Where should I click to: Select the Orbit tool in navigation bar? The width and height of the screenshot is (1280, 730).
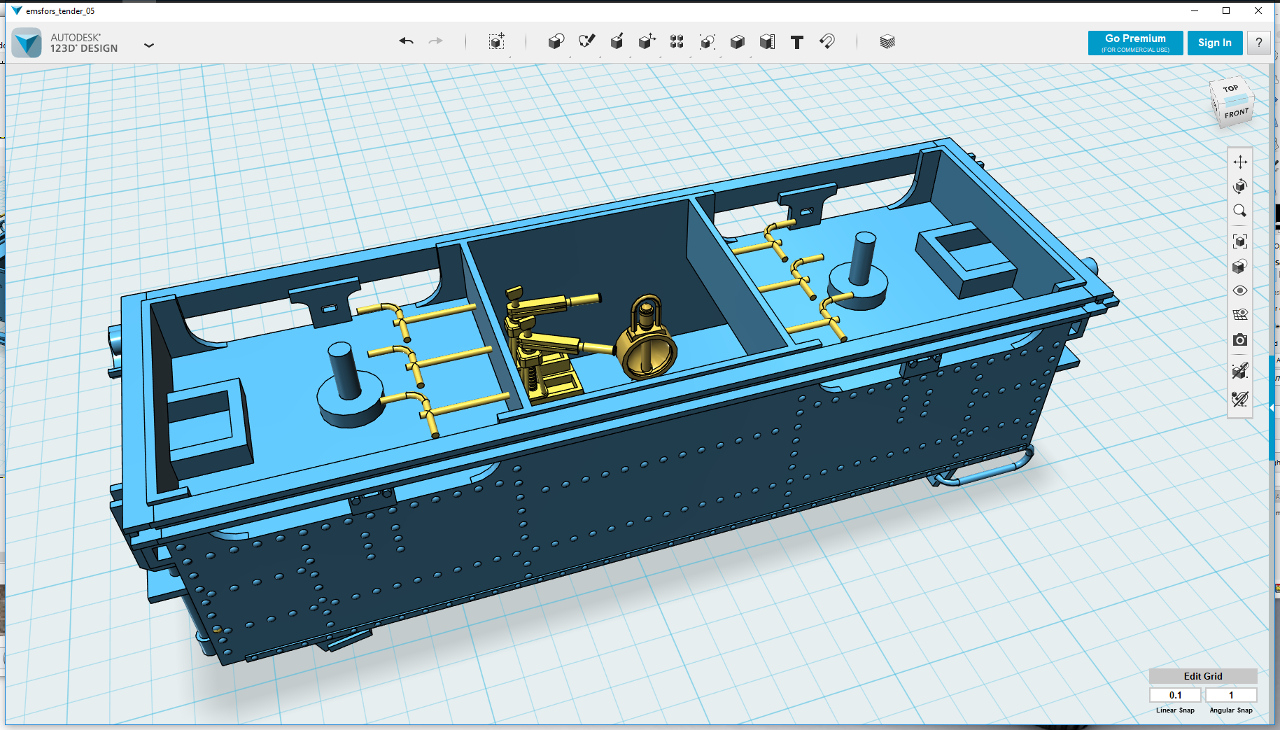pos(1240,186)
